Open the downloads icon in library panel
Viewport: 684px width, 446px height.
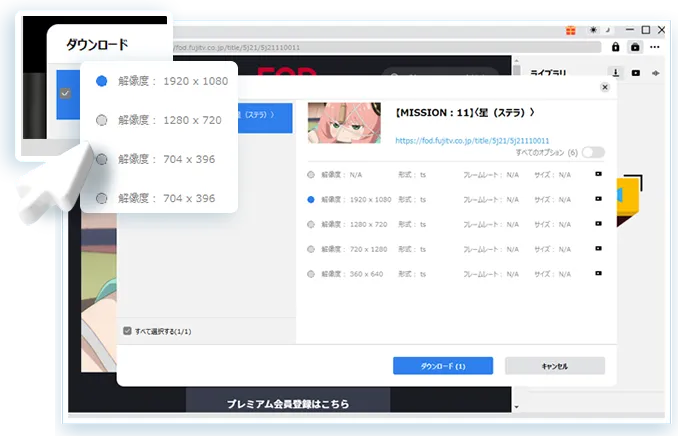tap(616, 73)
